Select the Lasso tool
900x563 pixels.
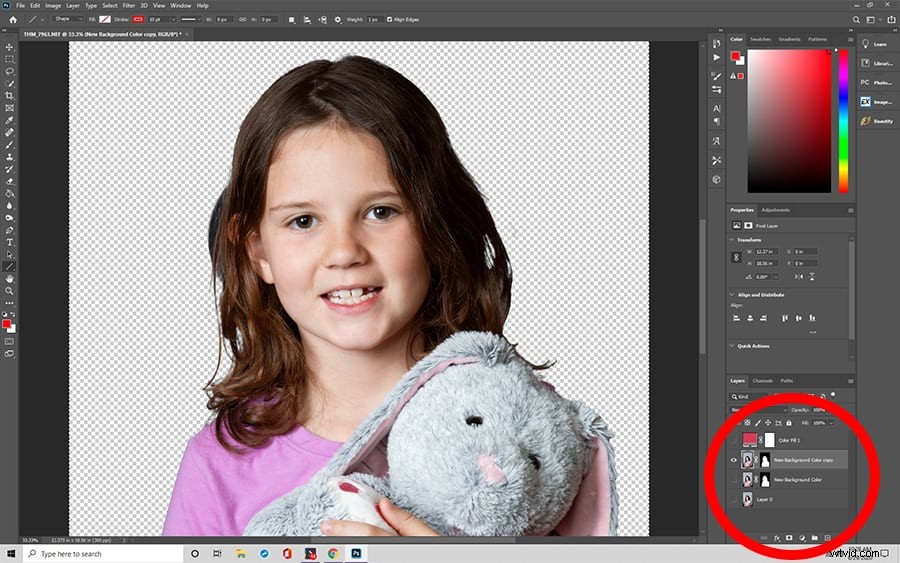coord(9,71)
